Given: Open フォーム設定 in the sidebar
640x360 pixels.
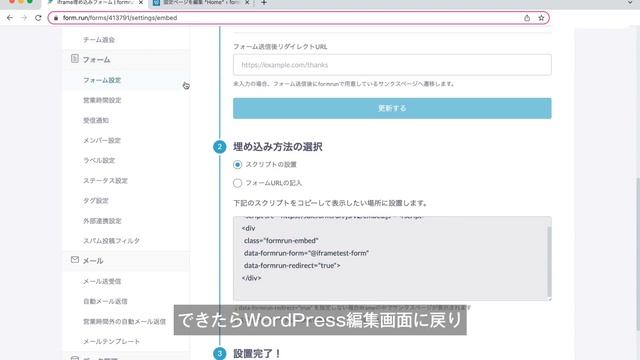Looking at the screenshot, I should (x=102, y=80).
